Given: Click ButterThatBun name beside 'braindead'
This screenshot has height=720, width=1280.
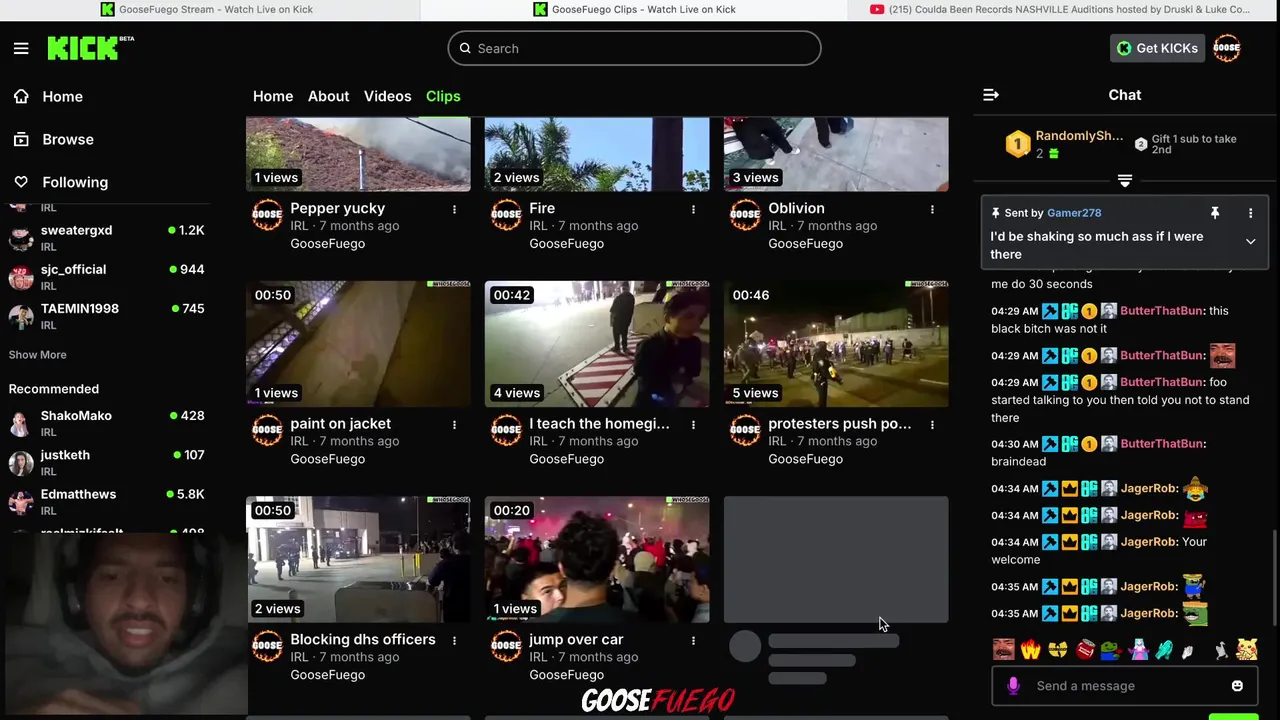Looking at the screenshot, I should tap(1162, 444).
